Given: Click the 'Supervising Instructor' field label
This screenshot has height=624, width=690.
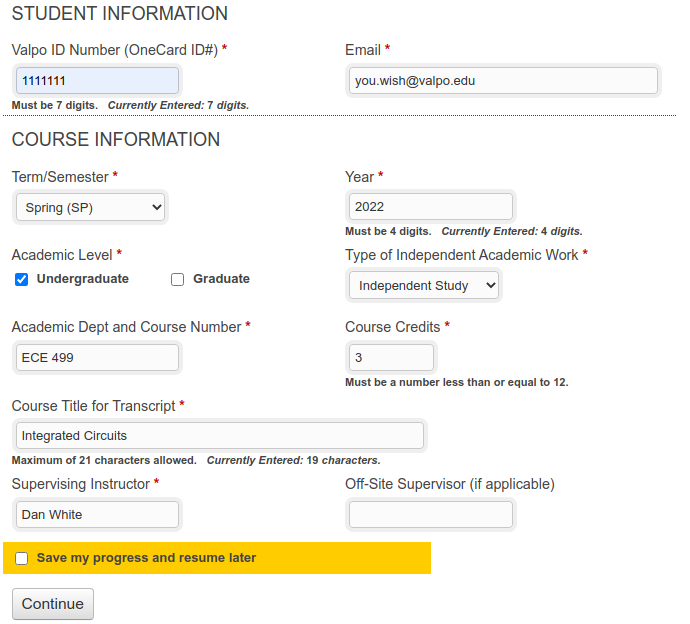Looking at the screenshot, I should coord(81,484).
